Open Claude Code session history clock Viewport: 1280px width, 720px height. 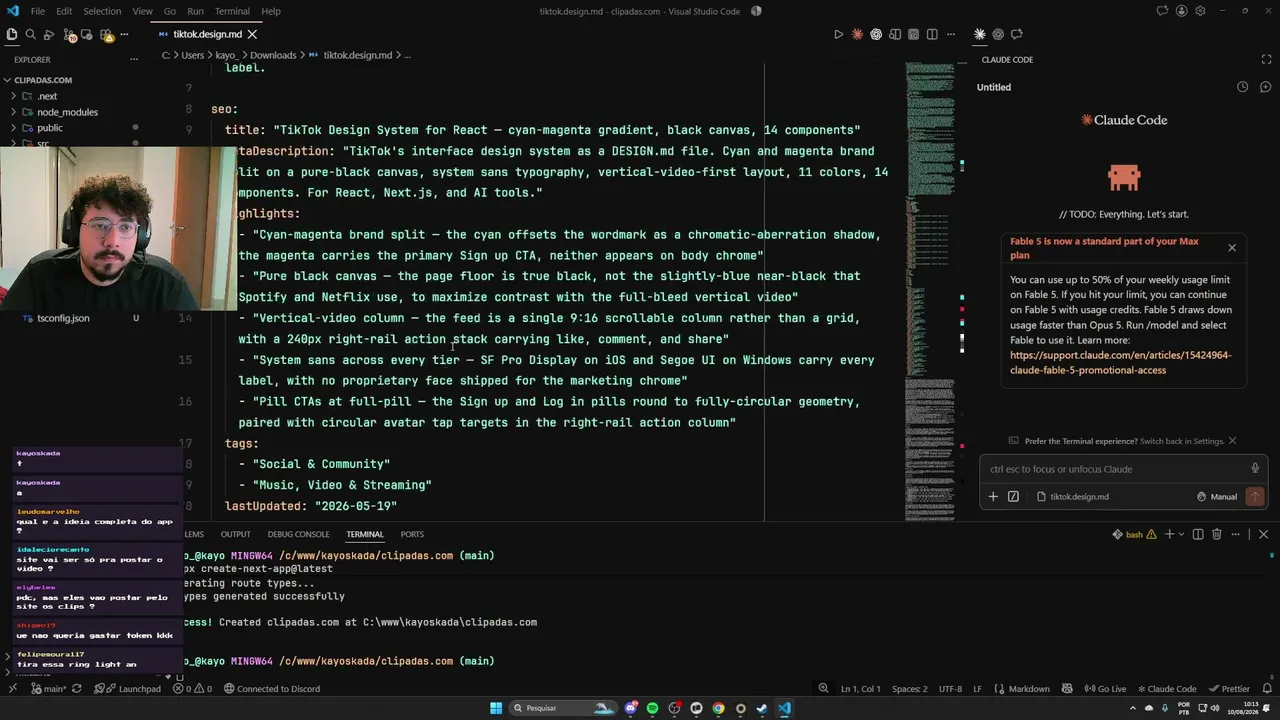click(x=1242, y=87)
